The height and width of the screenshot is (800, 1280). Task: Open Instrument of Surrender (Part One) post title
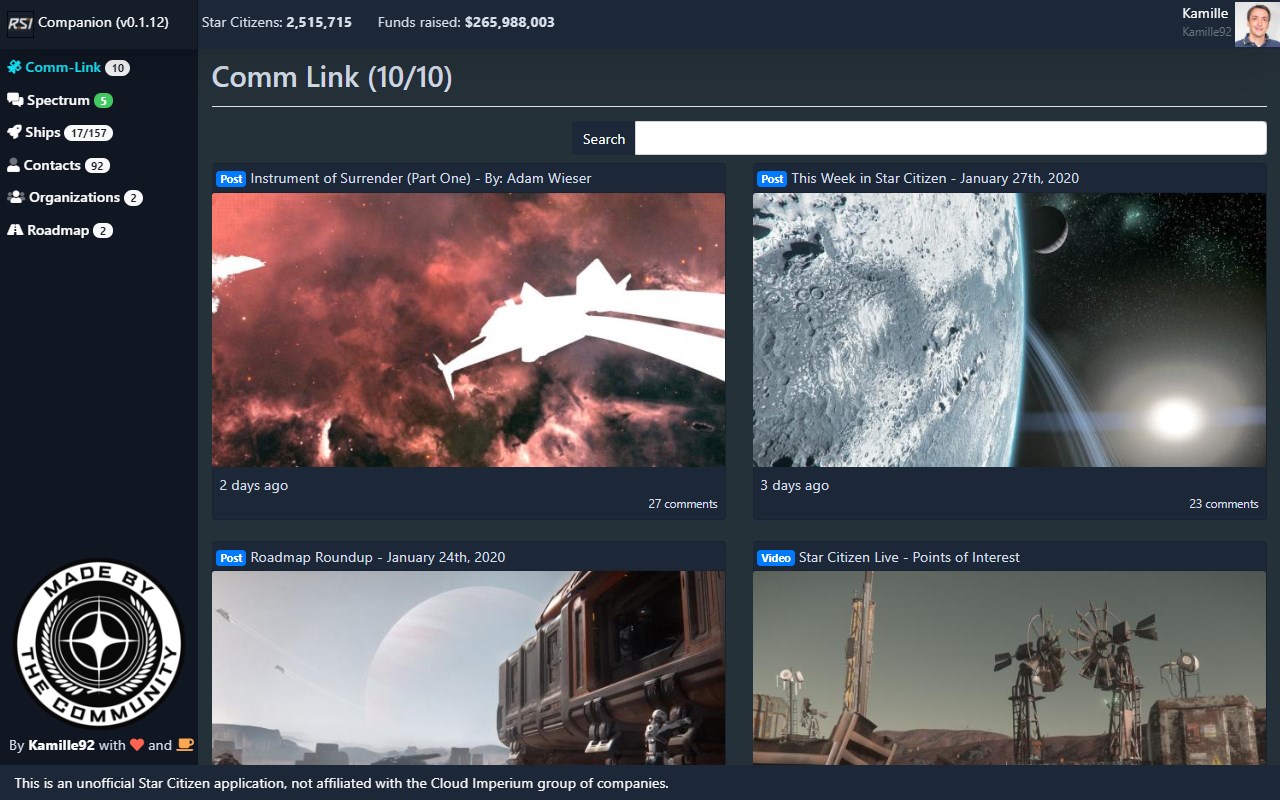click(x=421, y=178)
